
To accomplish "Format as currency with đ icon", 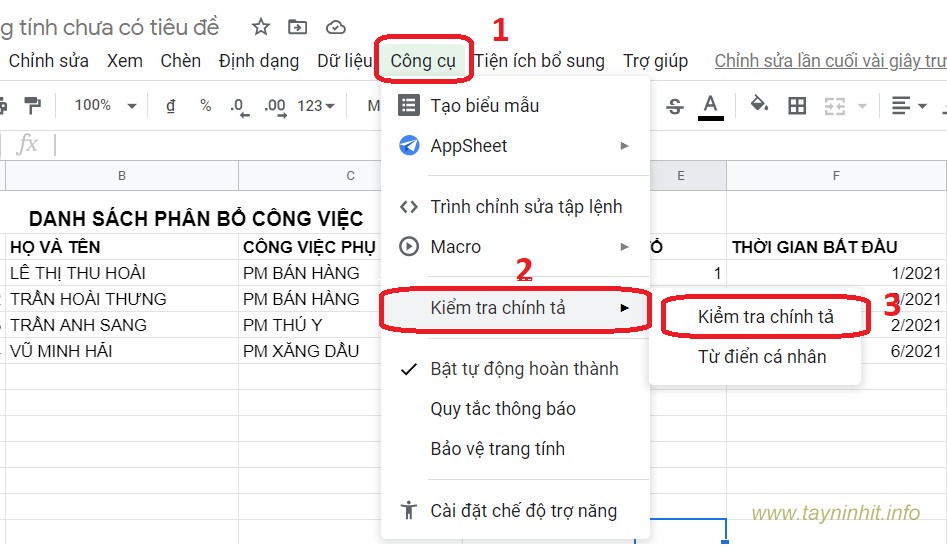I will [x=171, y=105].
